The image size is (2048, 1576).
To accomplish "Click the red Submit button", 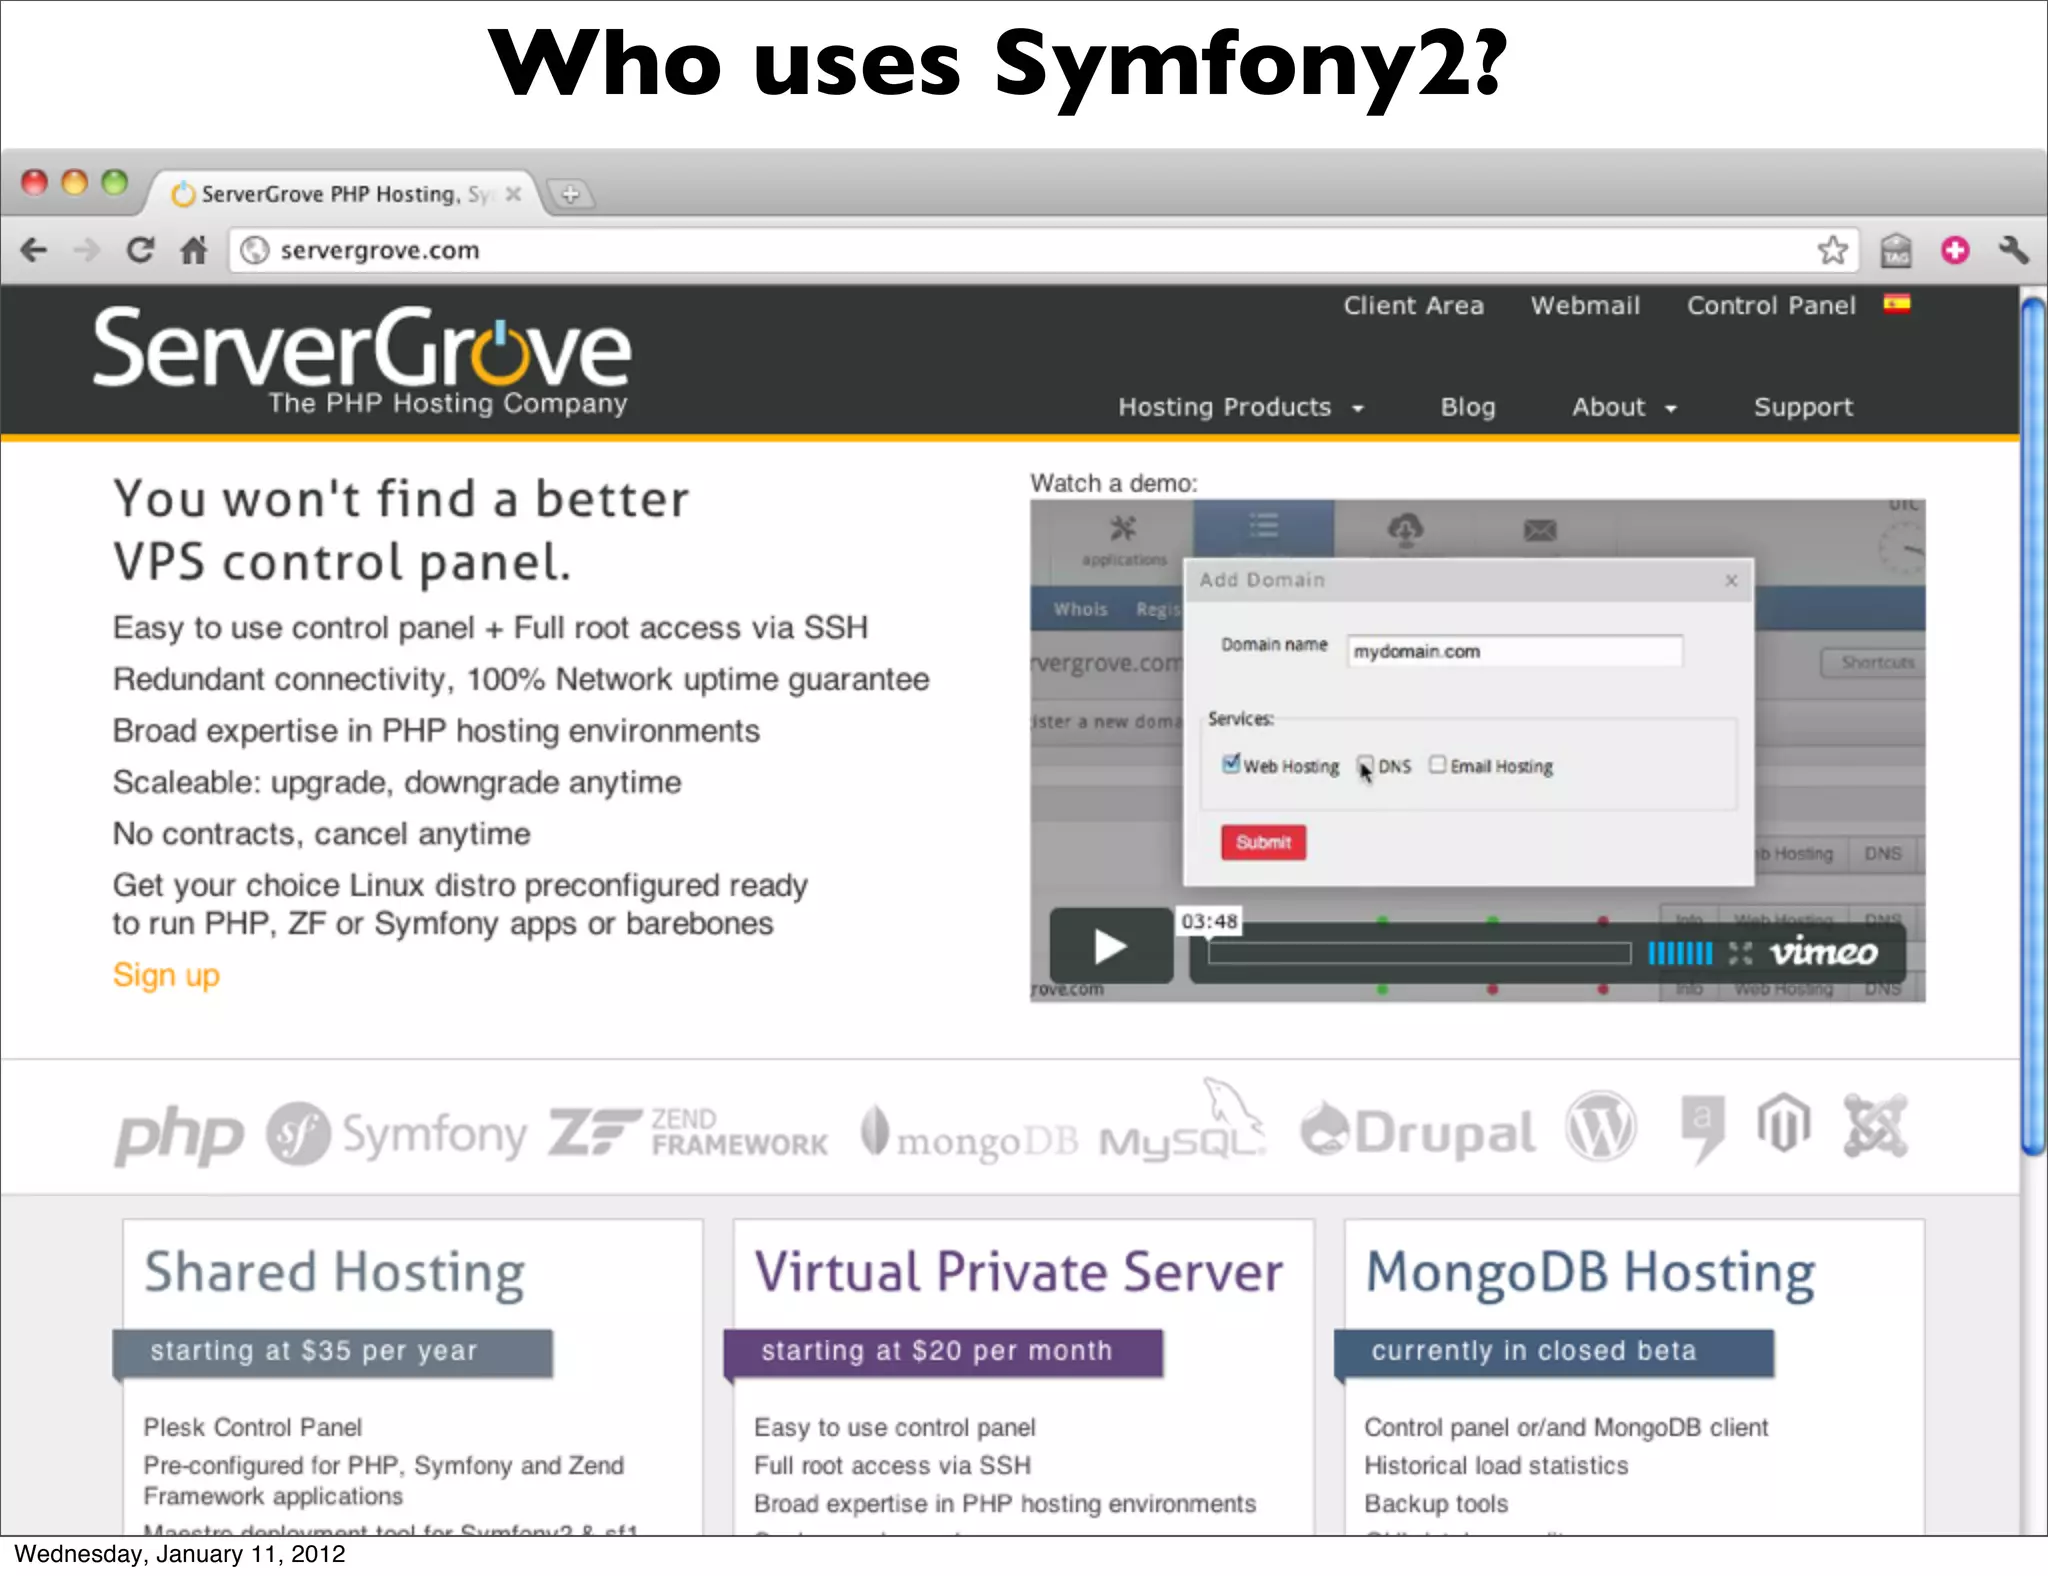I will pos(1263,842).
